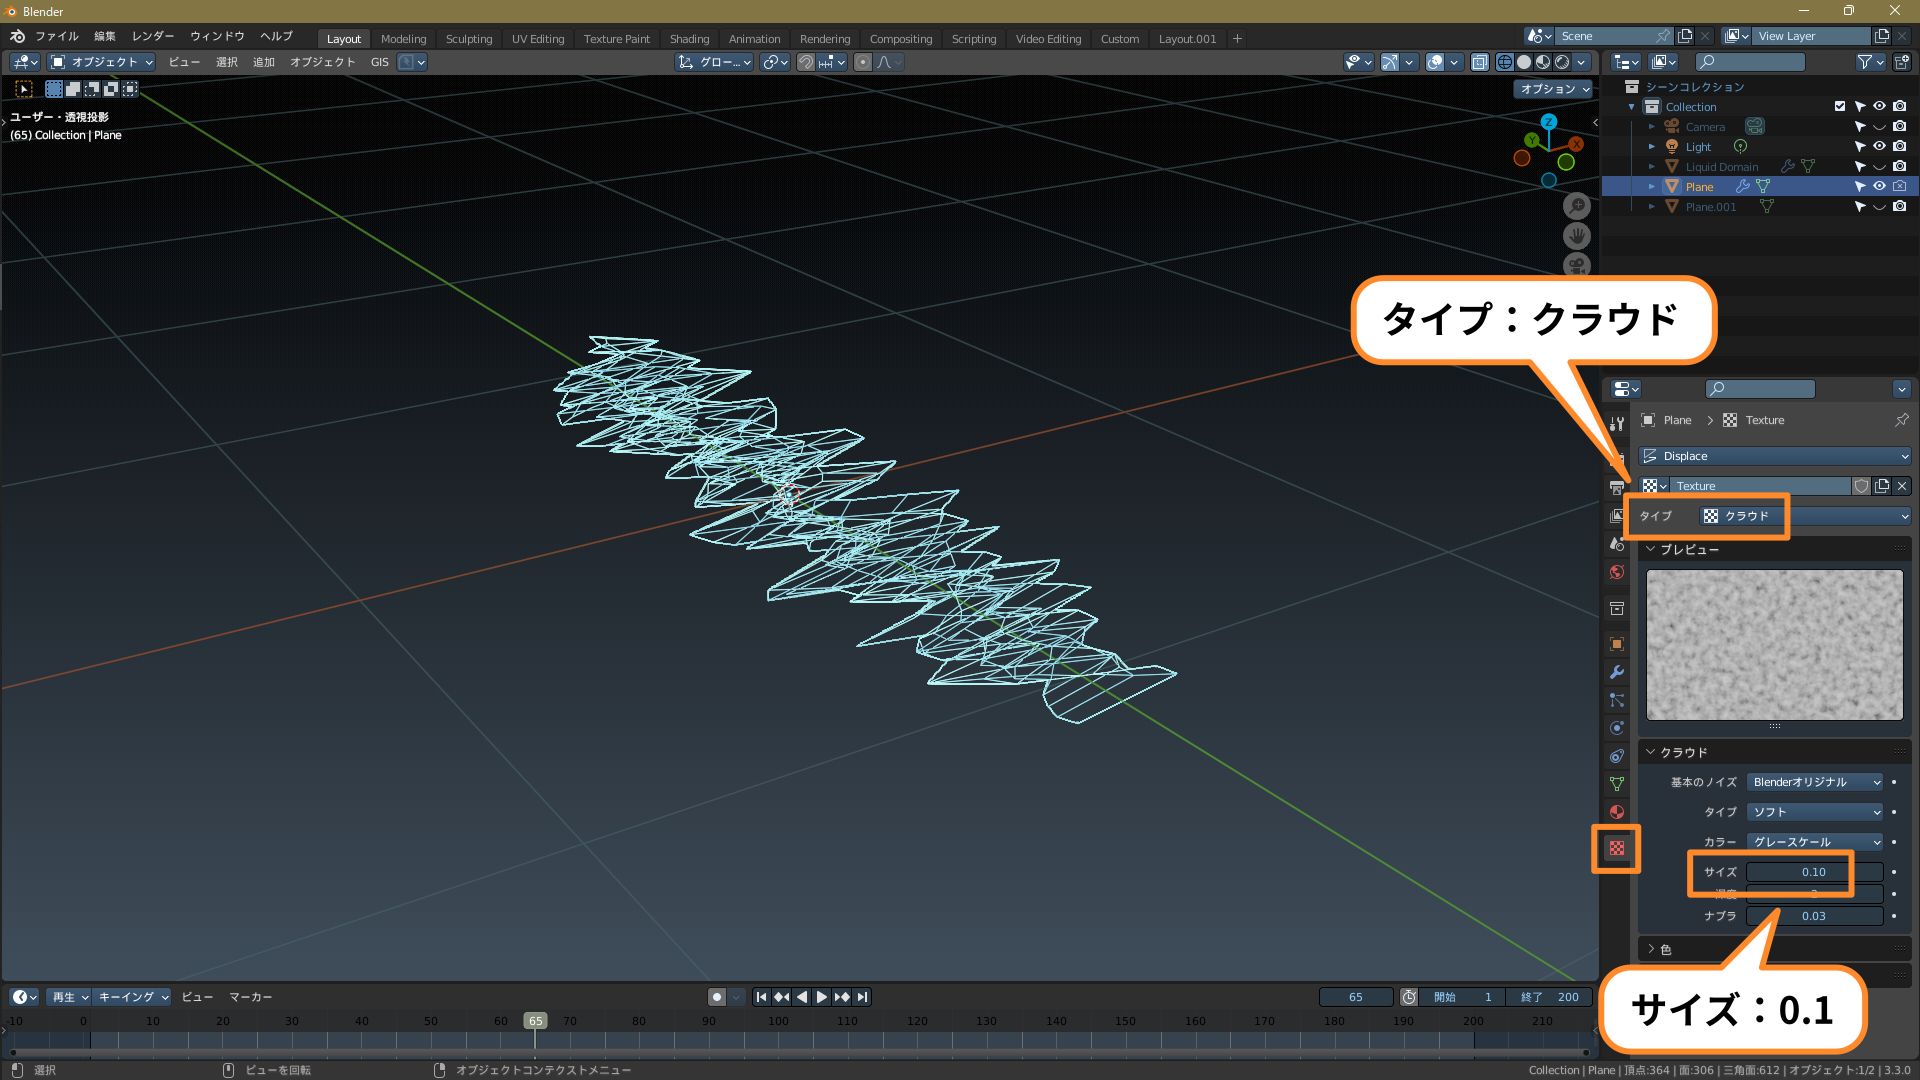Toggle X-ray view in viewport header
This screenshot has width=1920, height=1080.
pos(1479,62)
